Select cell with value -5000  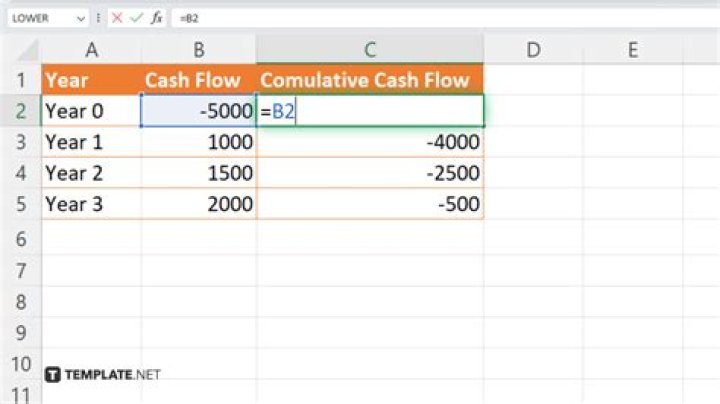coord(198,111)
